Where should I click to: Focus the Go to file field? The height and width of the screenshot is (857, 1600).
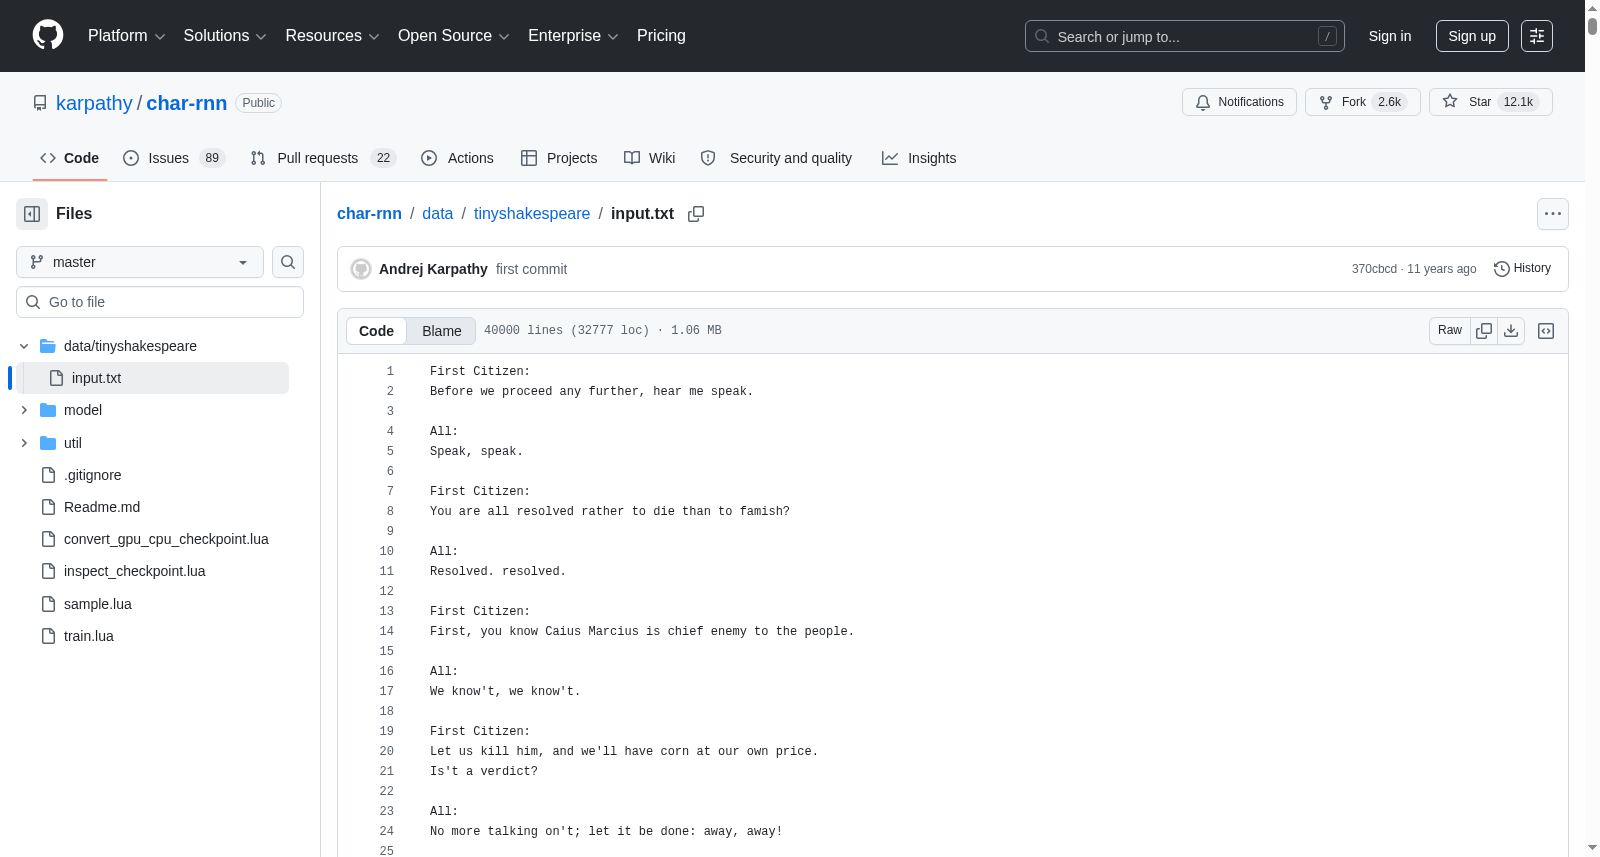pyautogui.click(x=160, y=302)
